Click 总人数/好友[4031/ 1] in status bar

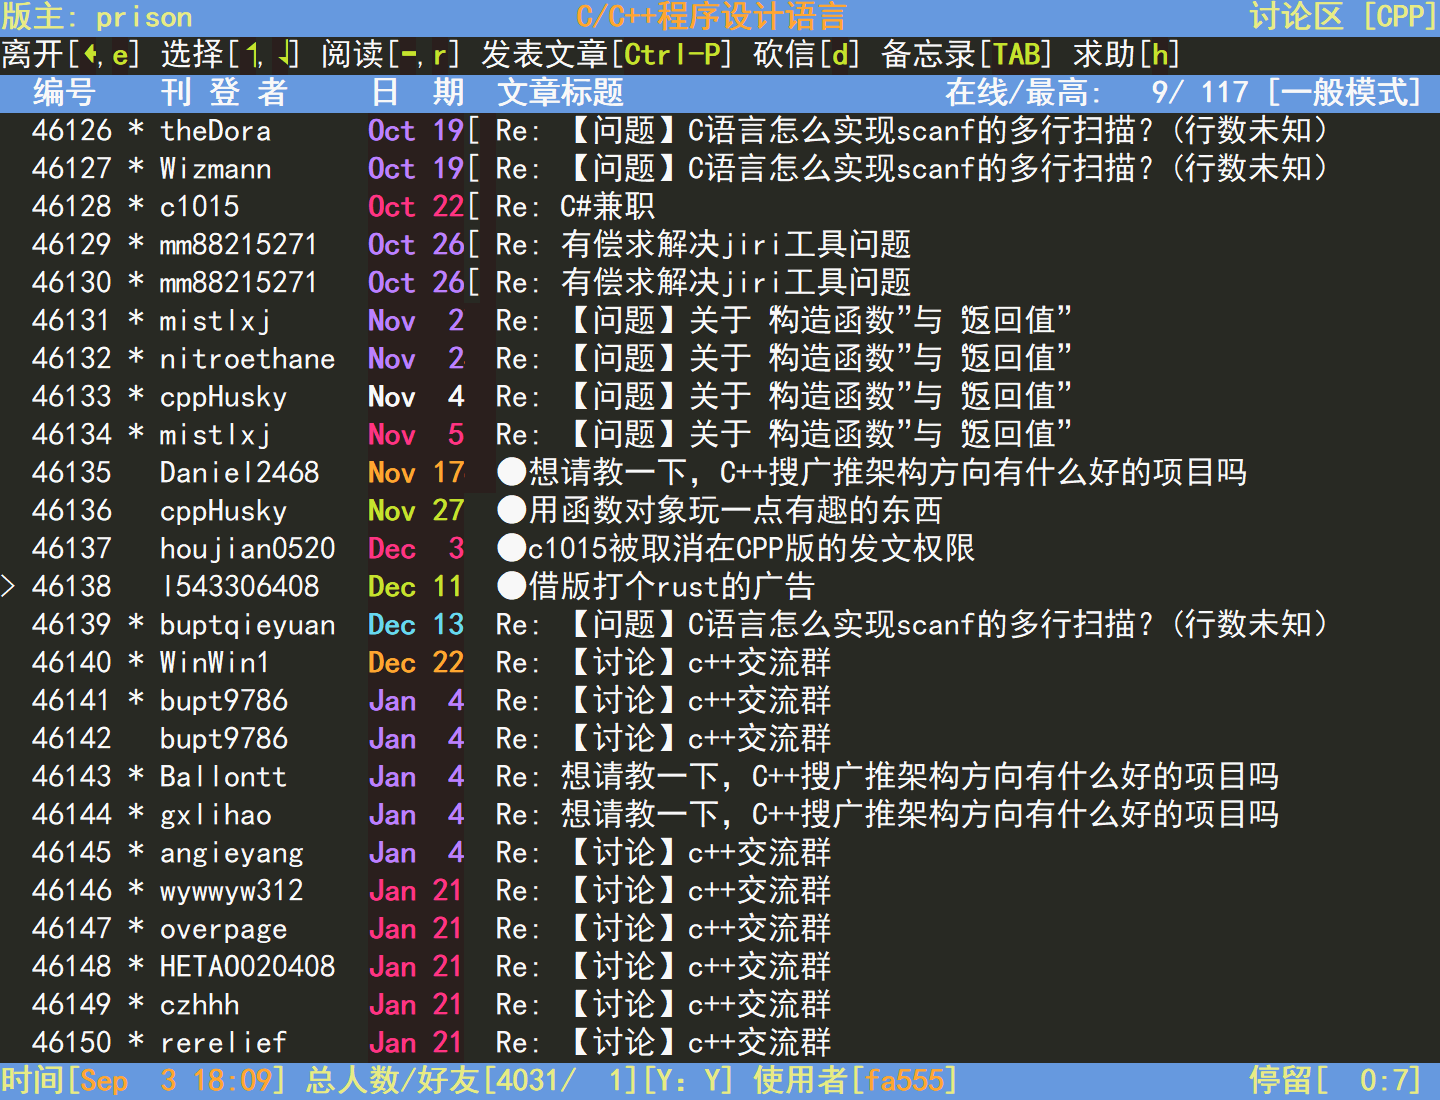(471, 1081)
